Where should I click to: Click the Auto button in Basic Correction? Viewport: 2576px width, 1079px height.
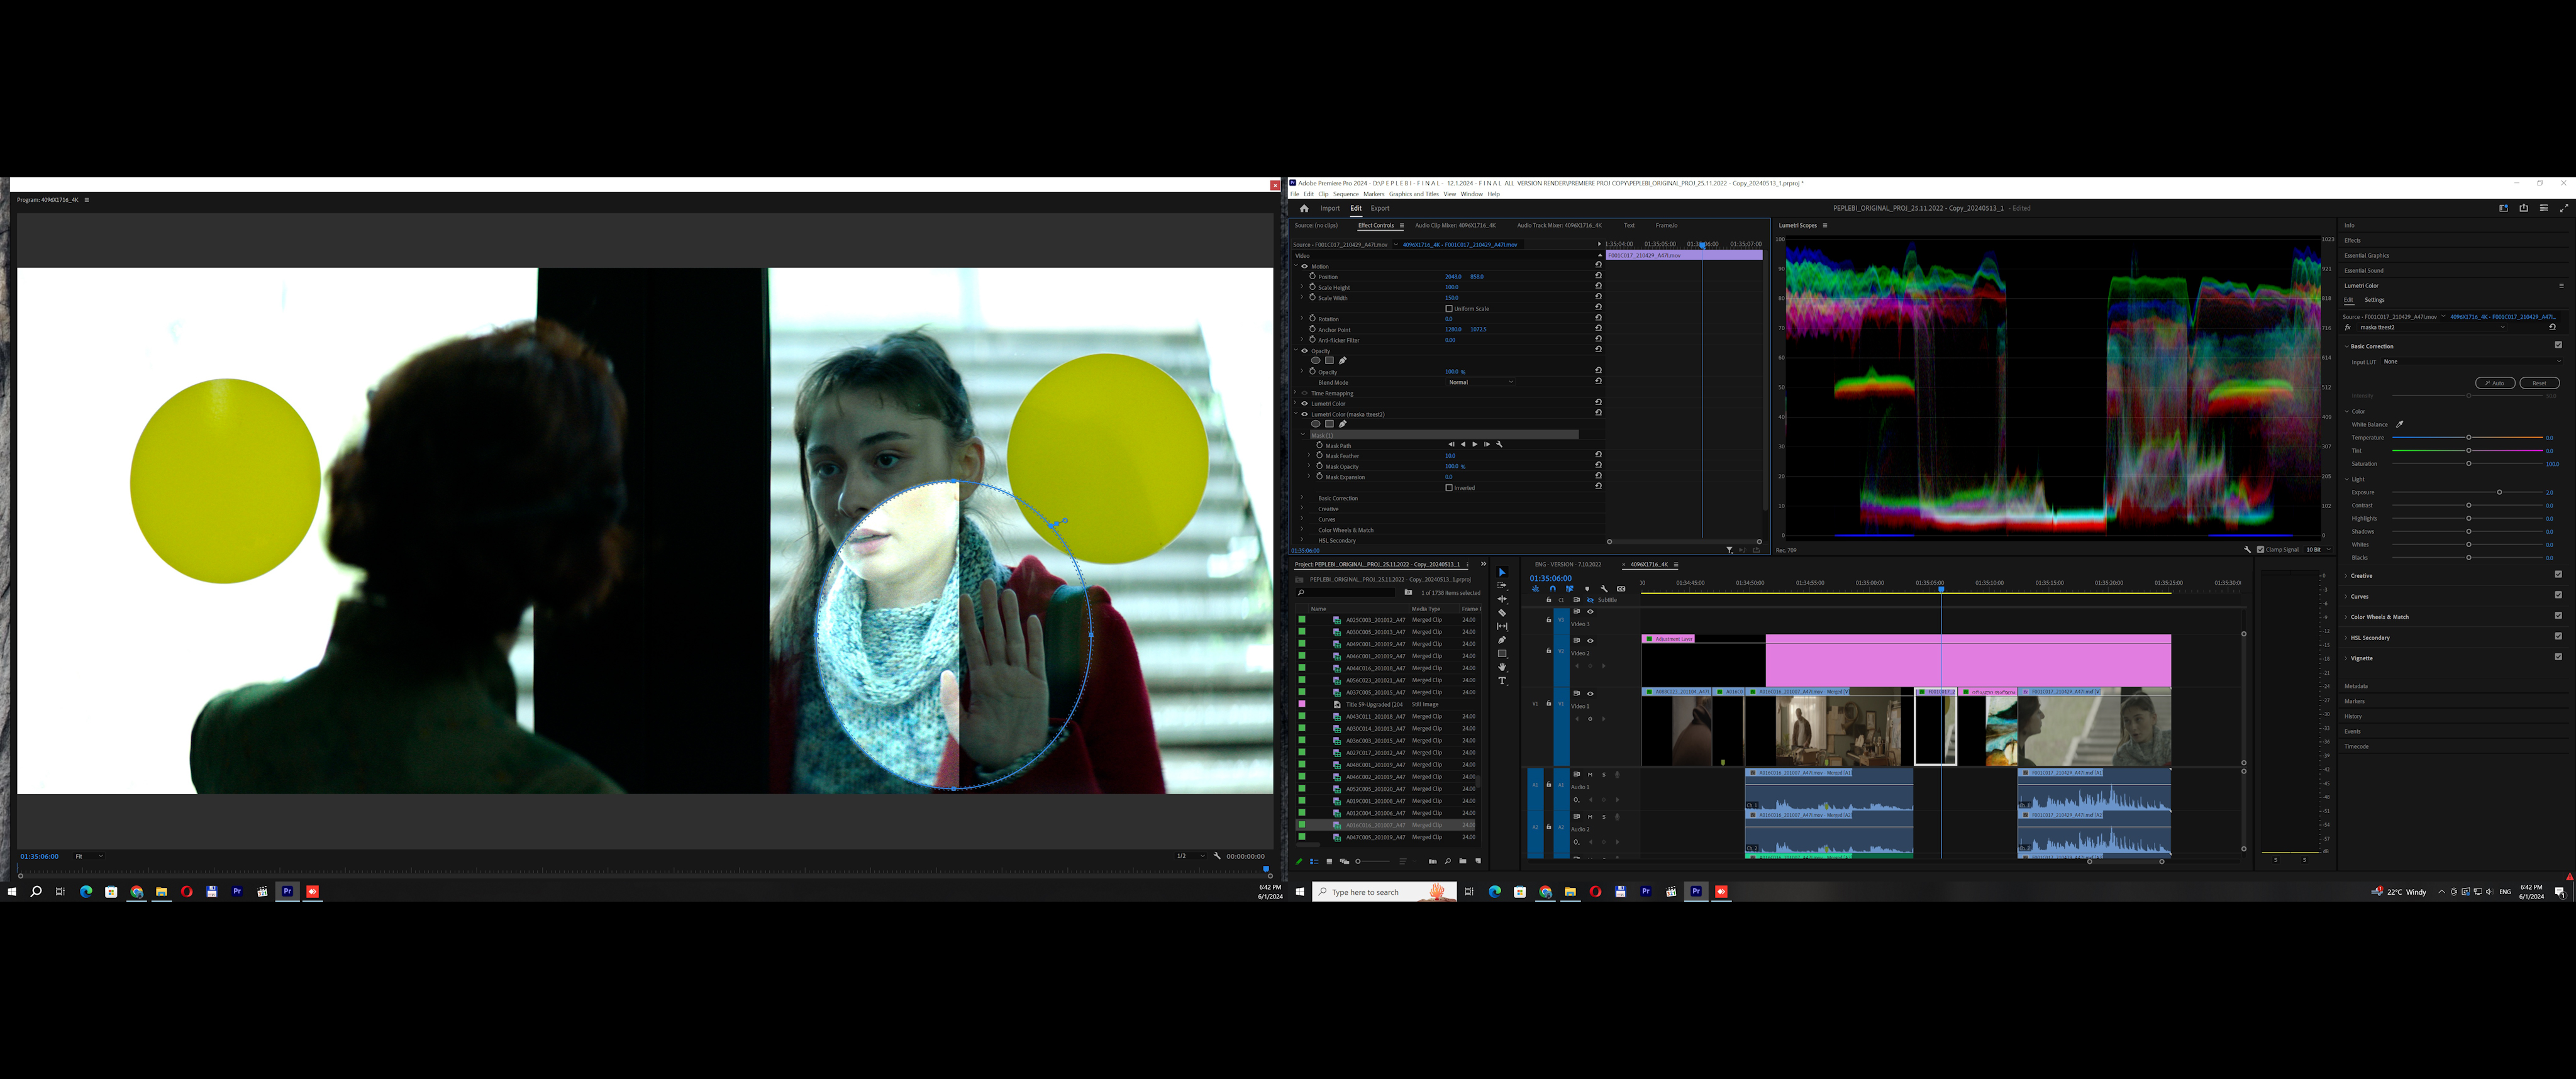click(x=2496, y=383)
